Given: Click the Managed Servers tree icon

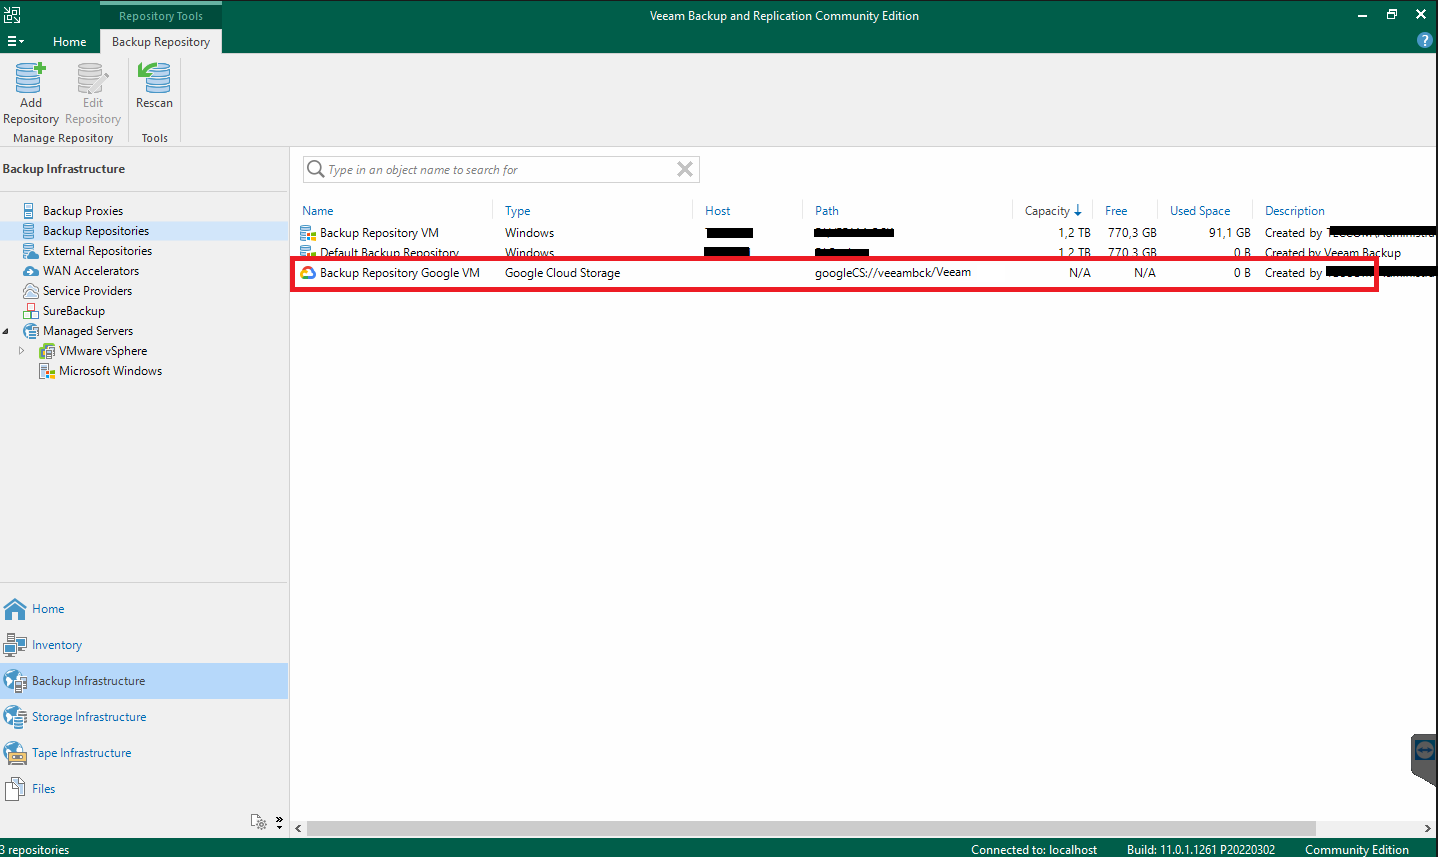Looking at the screenshot, I should pos(31,331).
